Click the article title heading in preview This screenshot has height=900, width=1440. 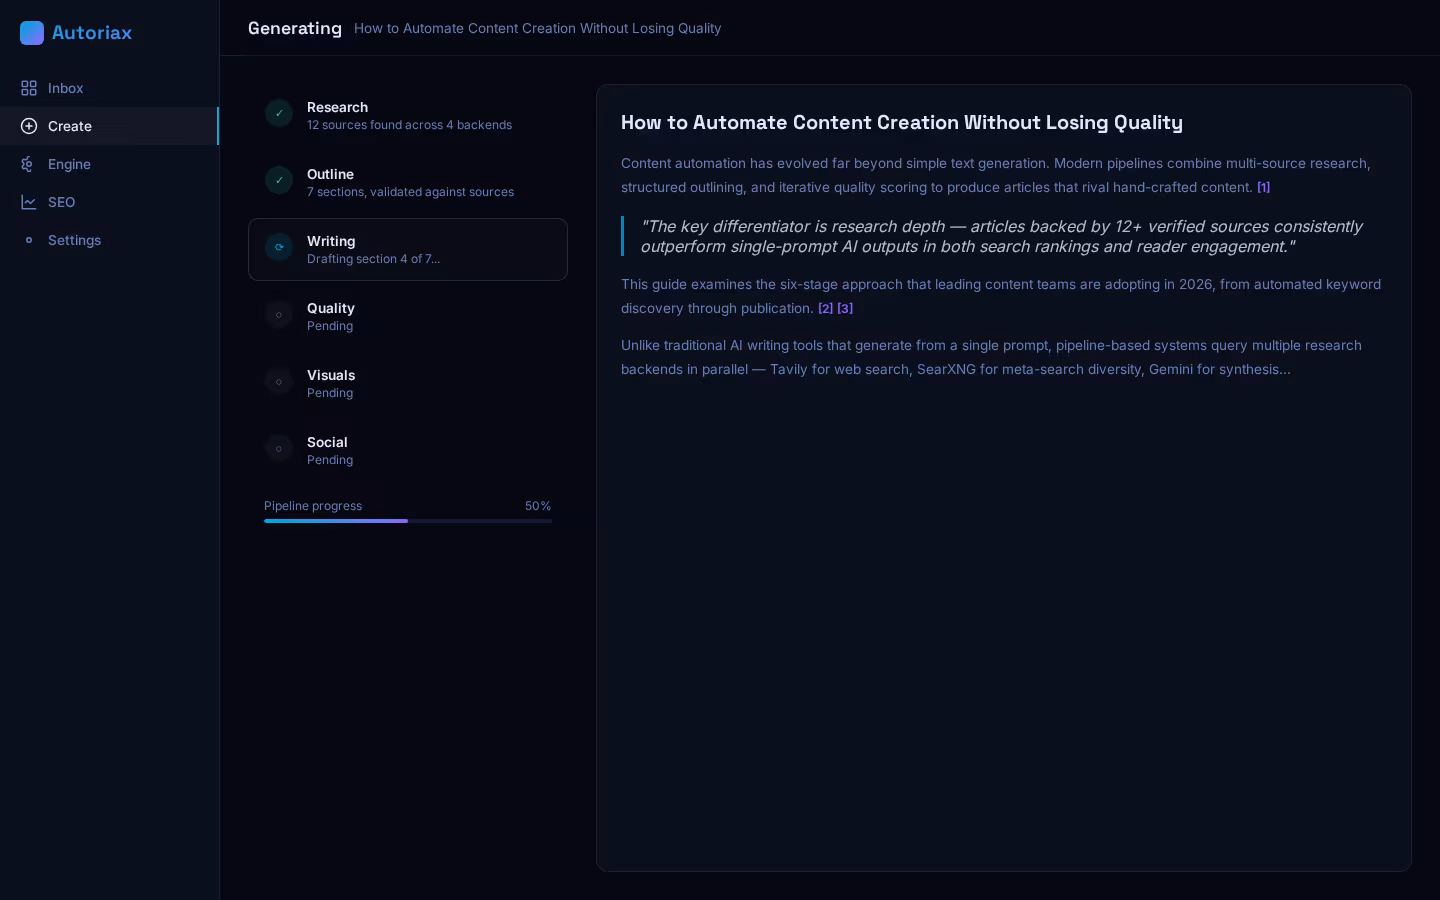tap(901, 123)
